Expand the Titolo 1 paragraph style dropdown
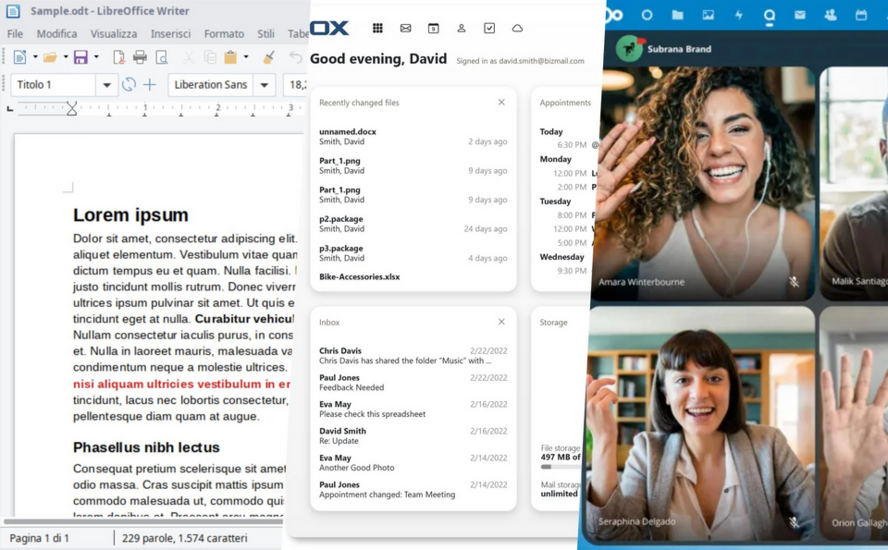 point(106,86)
